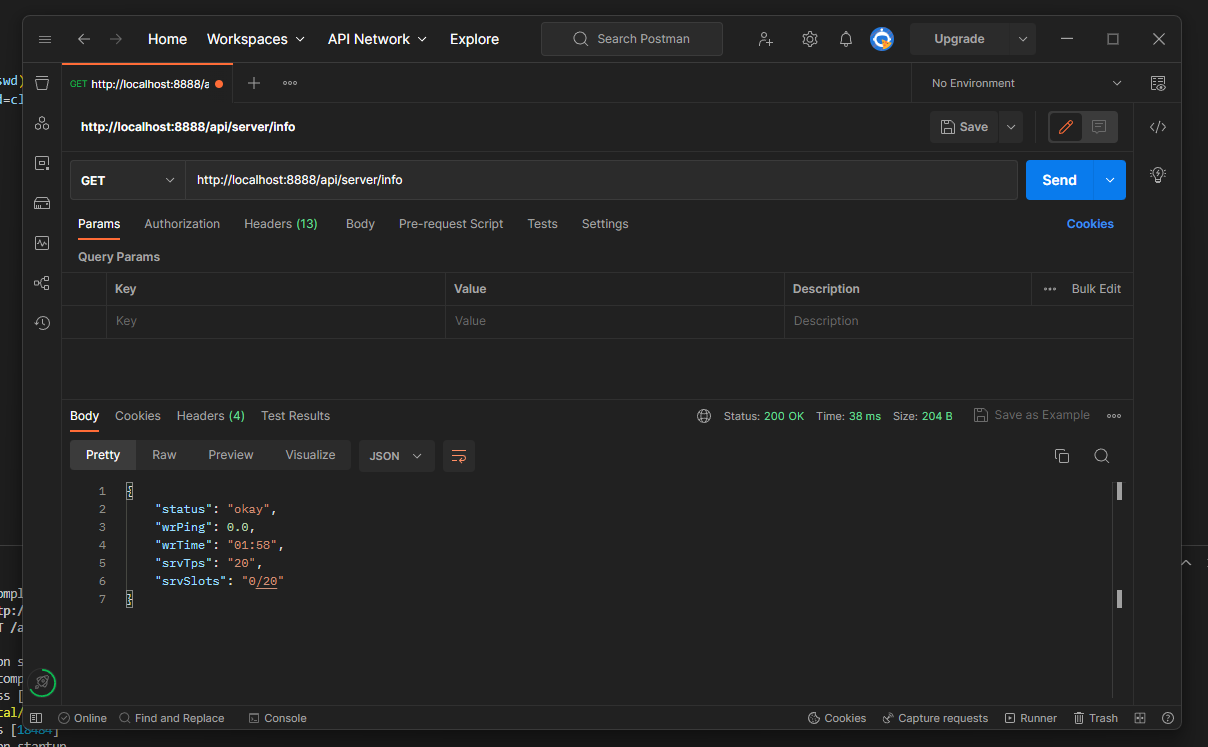Change the JSON response format dropdown

[397, 456]
